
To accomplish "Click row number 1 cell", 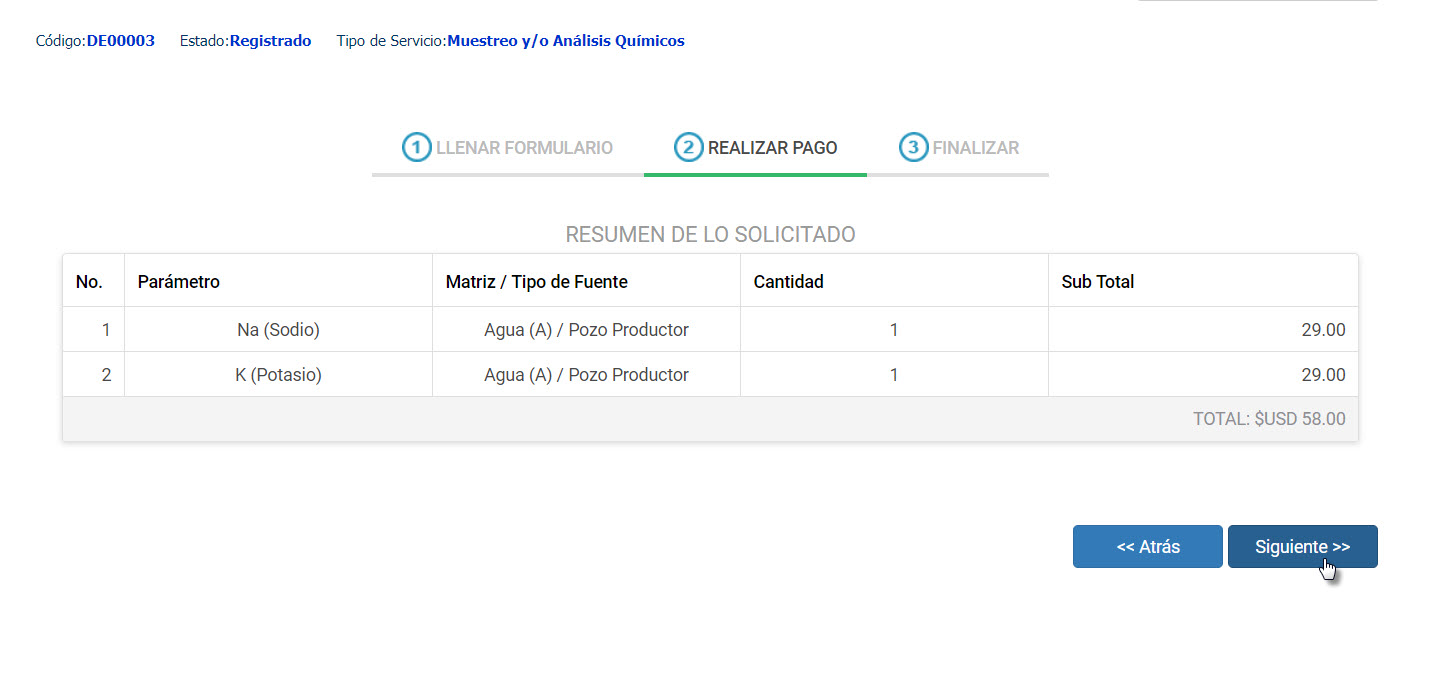I will [93, 330].
